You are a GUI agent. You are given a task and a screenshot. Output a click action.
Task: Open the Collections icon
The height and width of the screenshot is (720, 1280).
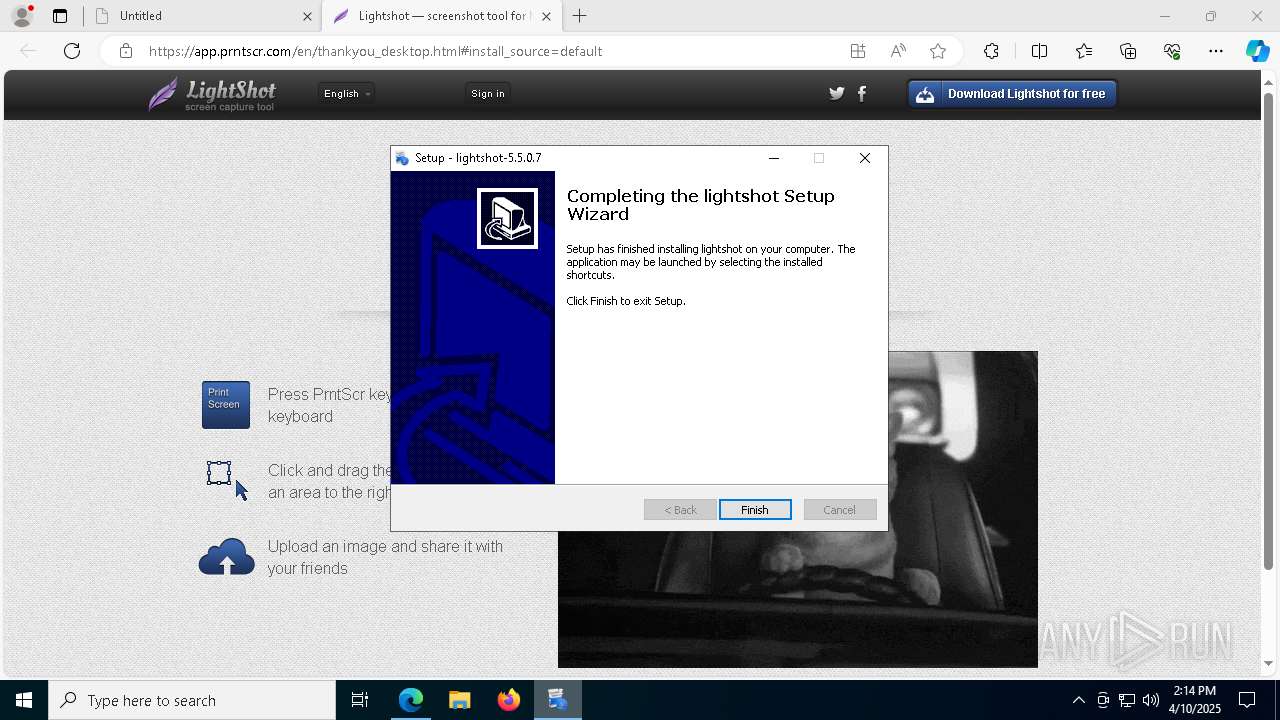tap(1128, 51)
